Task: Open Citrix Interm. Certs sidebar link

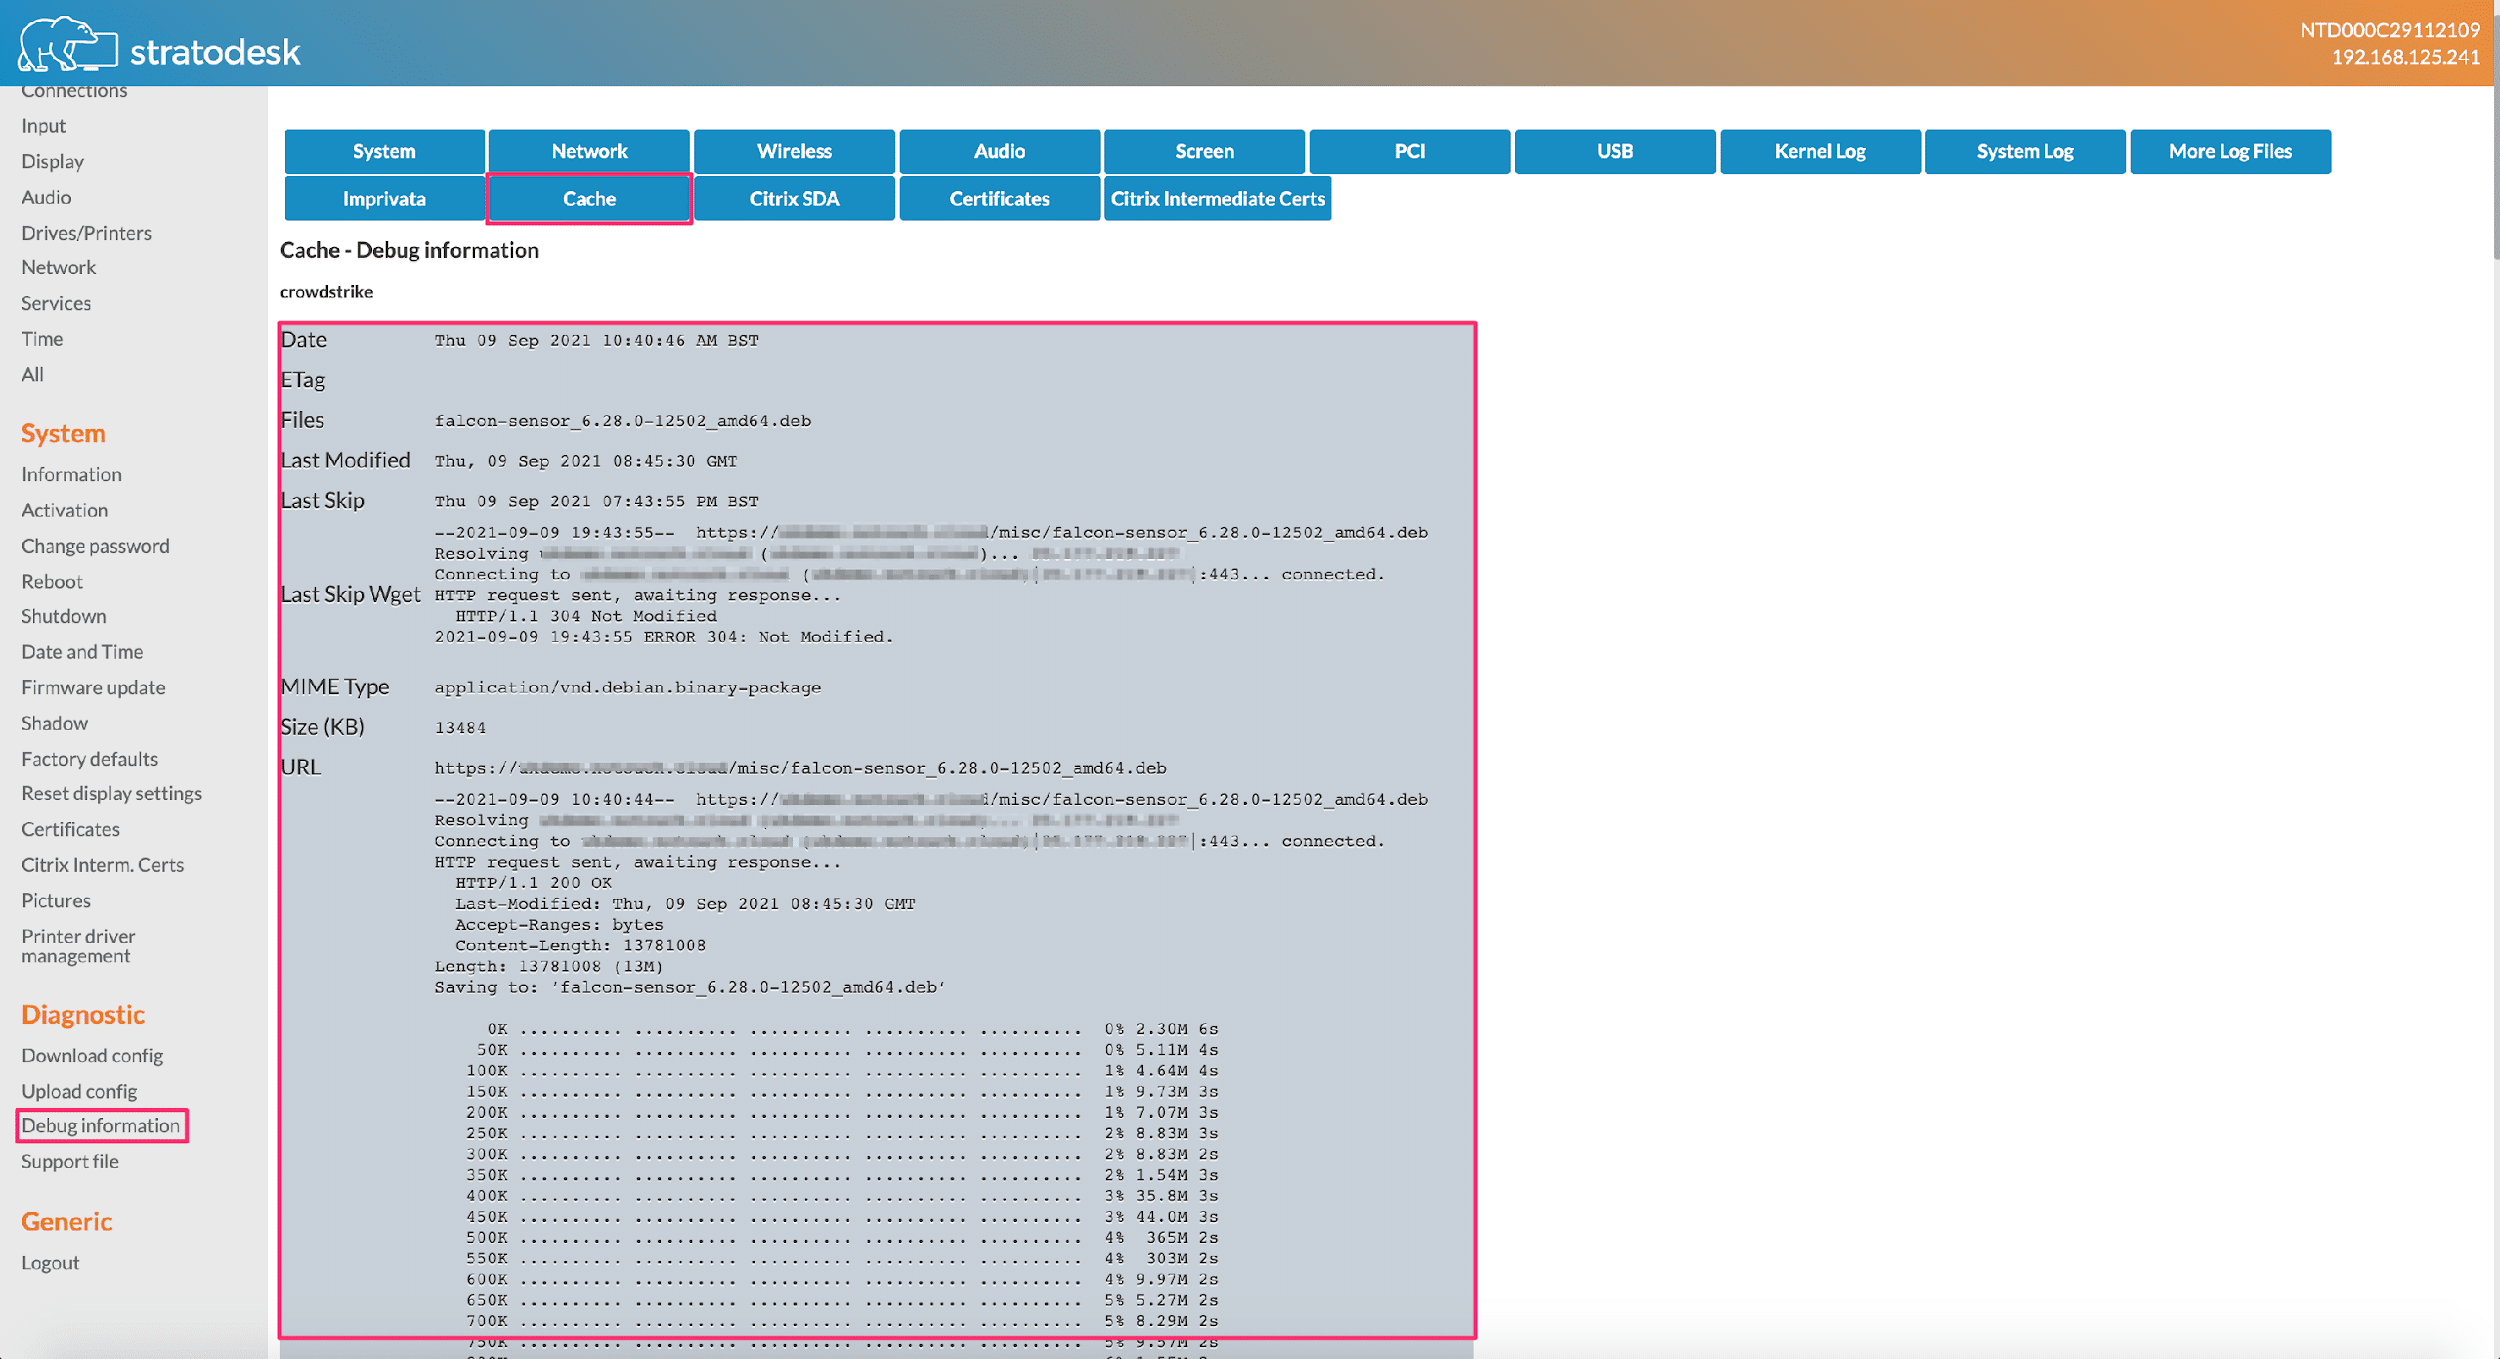Action: 102,865
